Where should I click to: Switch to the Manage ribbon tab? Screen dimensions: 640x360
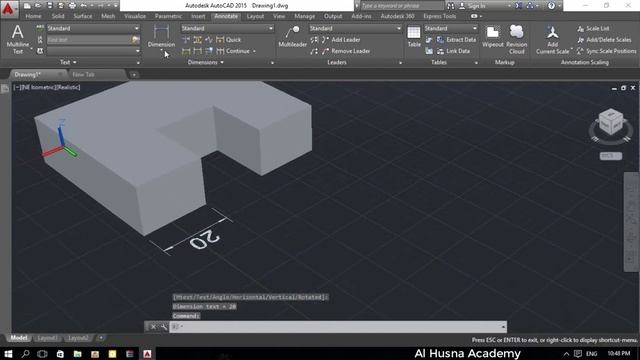click(304, 16)
